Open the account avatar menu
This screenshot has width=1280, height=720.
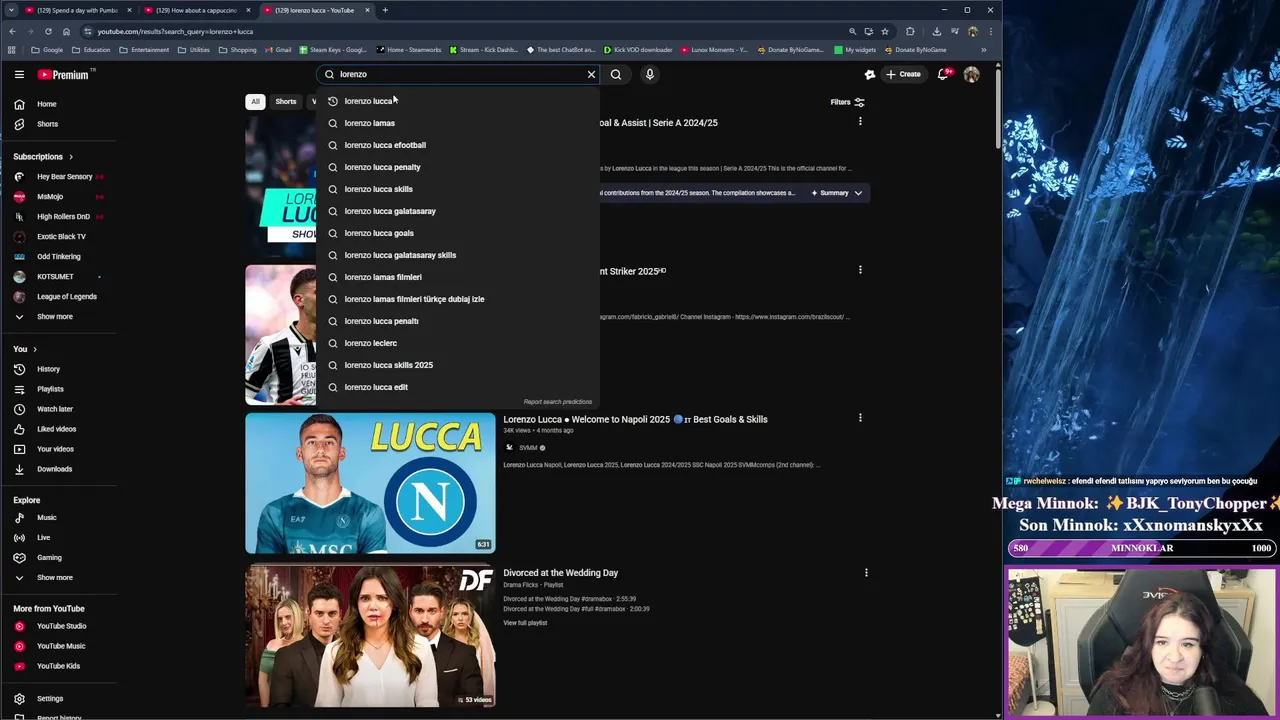click(971, 74)
